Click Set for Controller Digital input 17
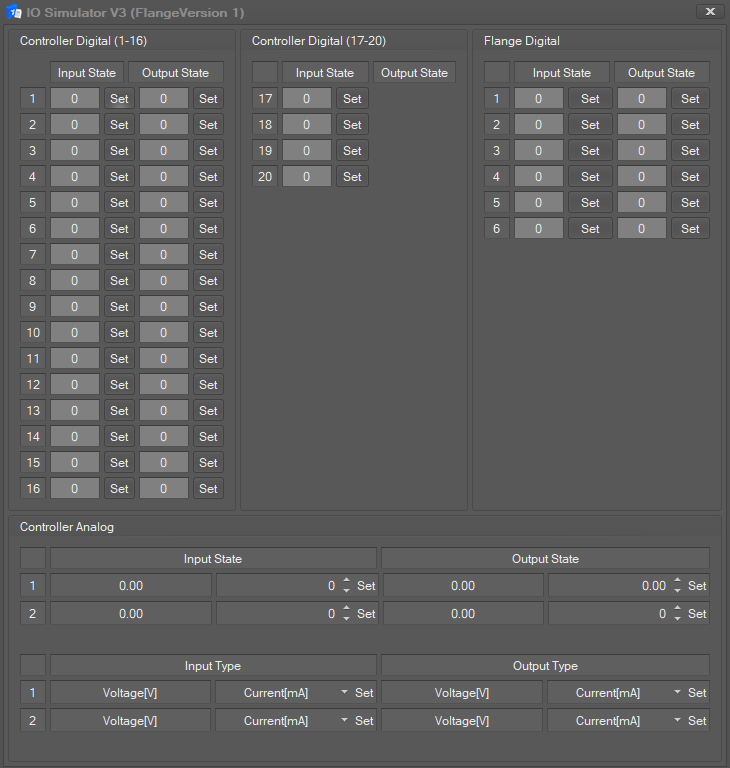The image size is (730, 768). point(352,98)
